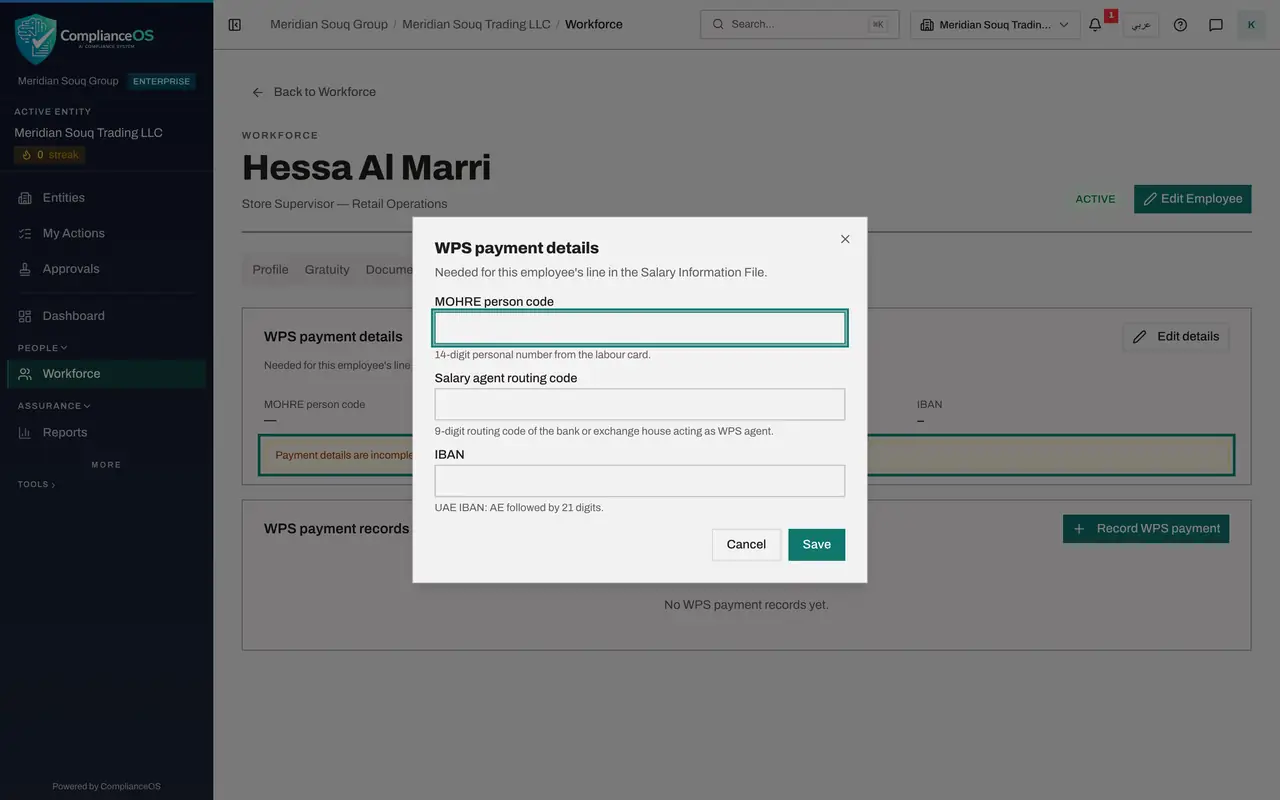Open the user avatar K menu
The height and width of the screenshot is (800, 1280).
[x=1251, y=24]
